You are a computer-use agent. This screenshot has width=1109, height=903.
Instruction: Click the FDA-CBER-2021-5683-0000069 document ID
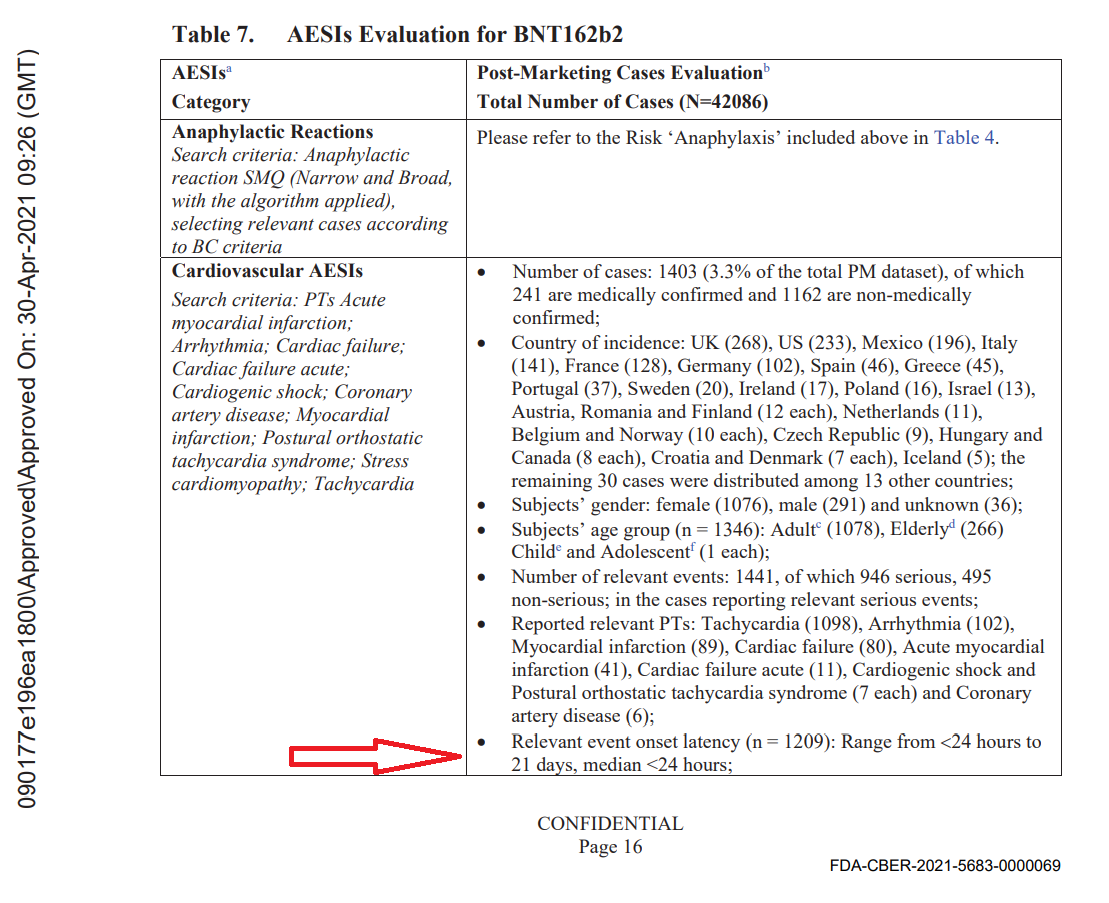(x=945, y=866)
